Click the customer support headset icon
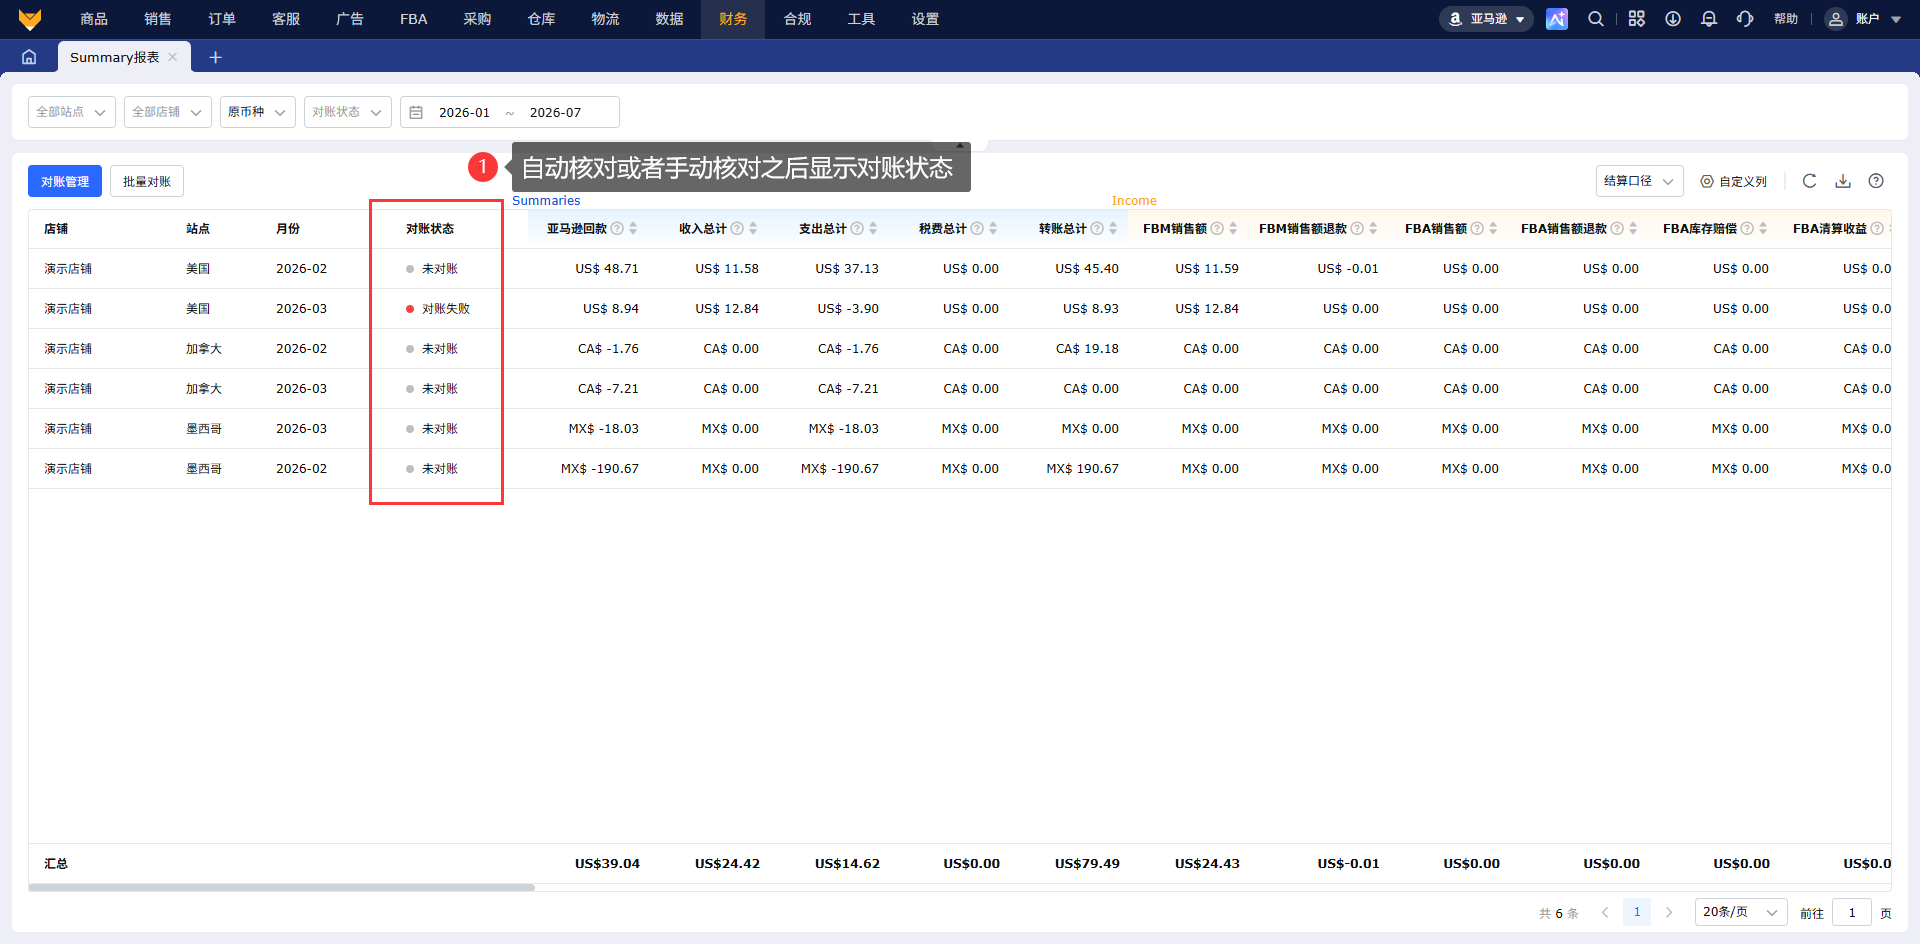1920x944 pixels. click(x=1745, y=19)
